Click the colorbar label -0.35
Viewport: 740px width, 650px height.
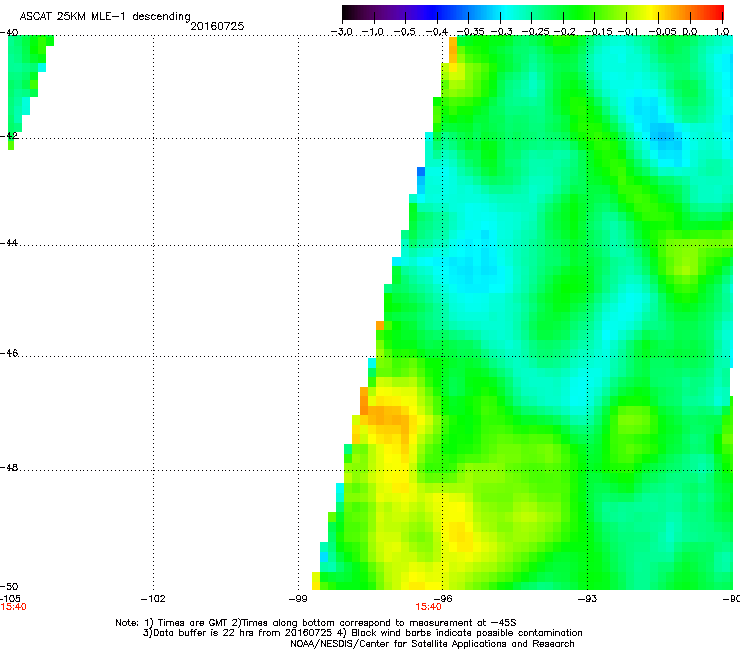[471, 32]
